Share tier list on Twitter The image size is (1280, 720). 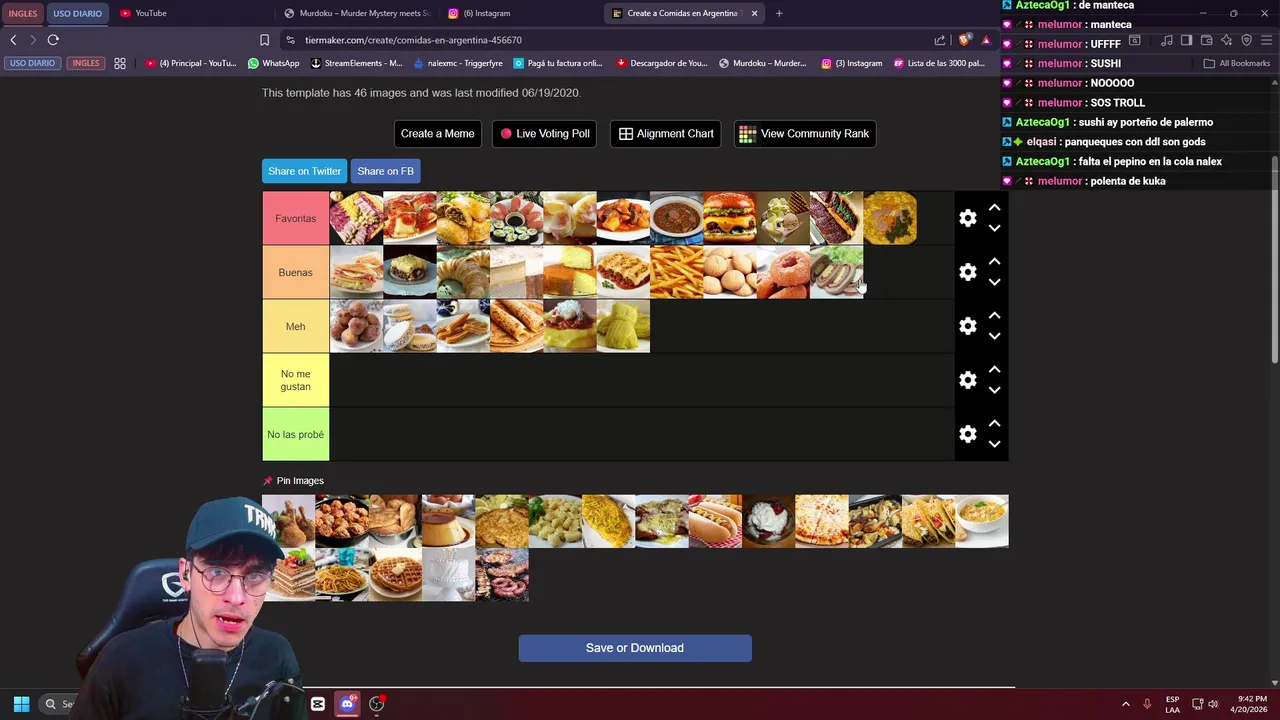click(x=304, y=171)
